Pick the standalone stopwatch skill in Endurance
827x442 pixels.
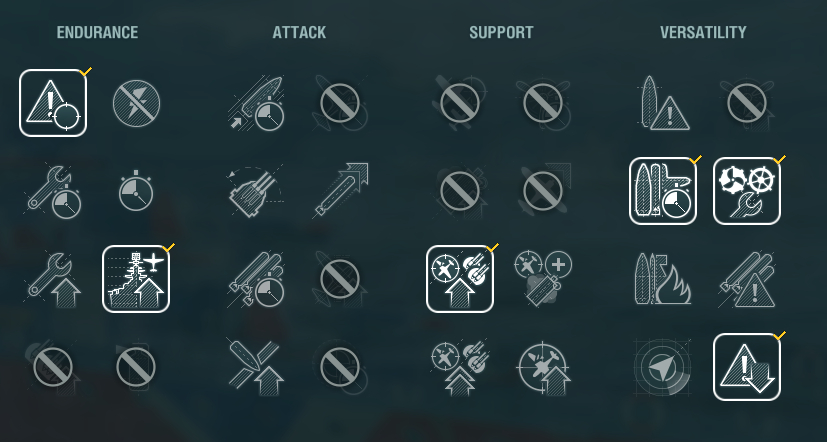click(136, 191)
